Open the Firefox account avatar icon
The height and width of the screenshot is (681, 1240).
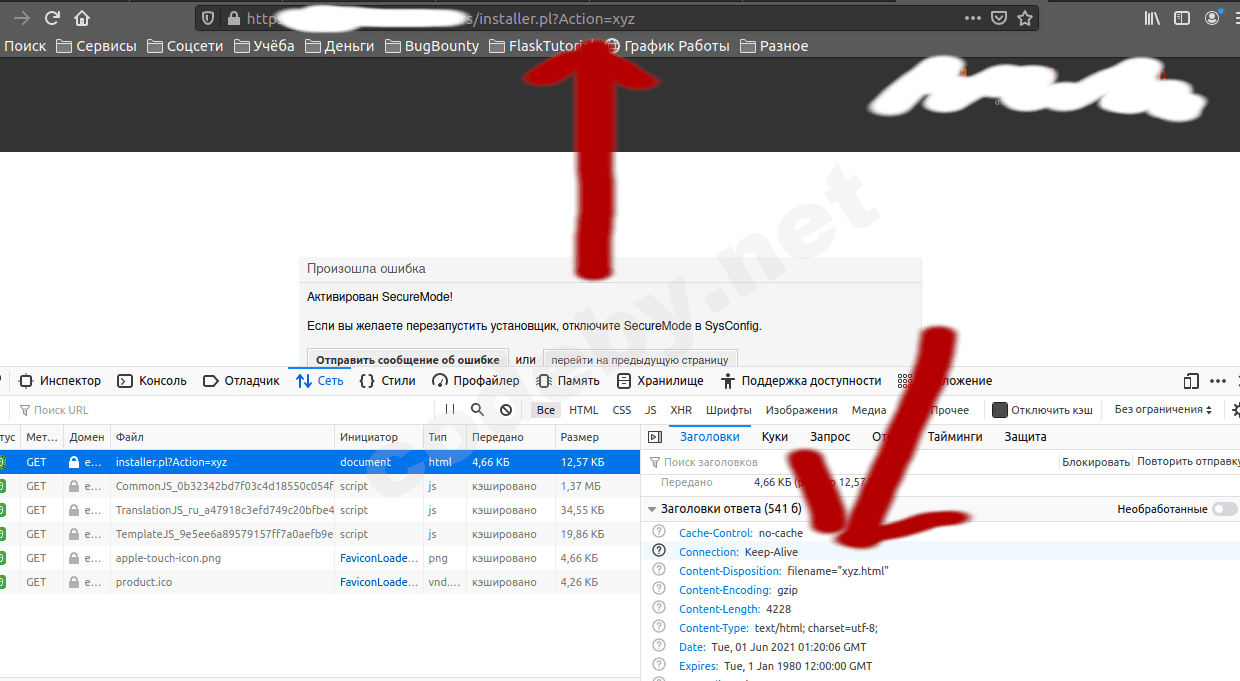tap(1213, 18)
